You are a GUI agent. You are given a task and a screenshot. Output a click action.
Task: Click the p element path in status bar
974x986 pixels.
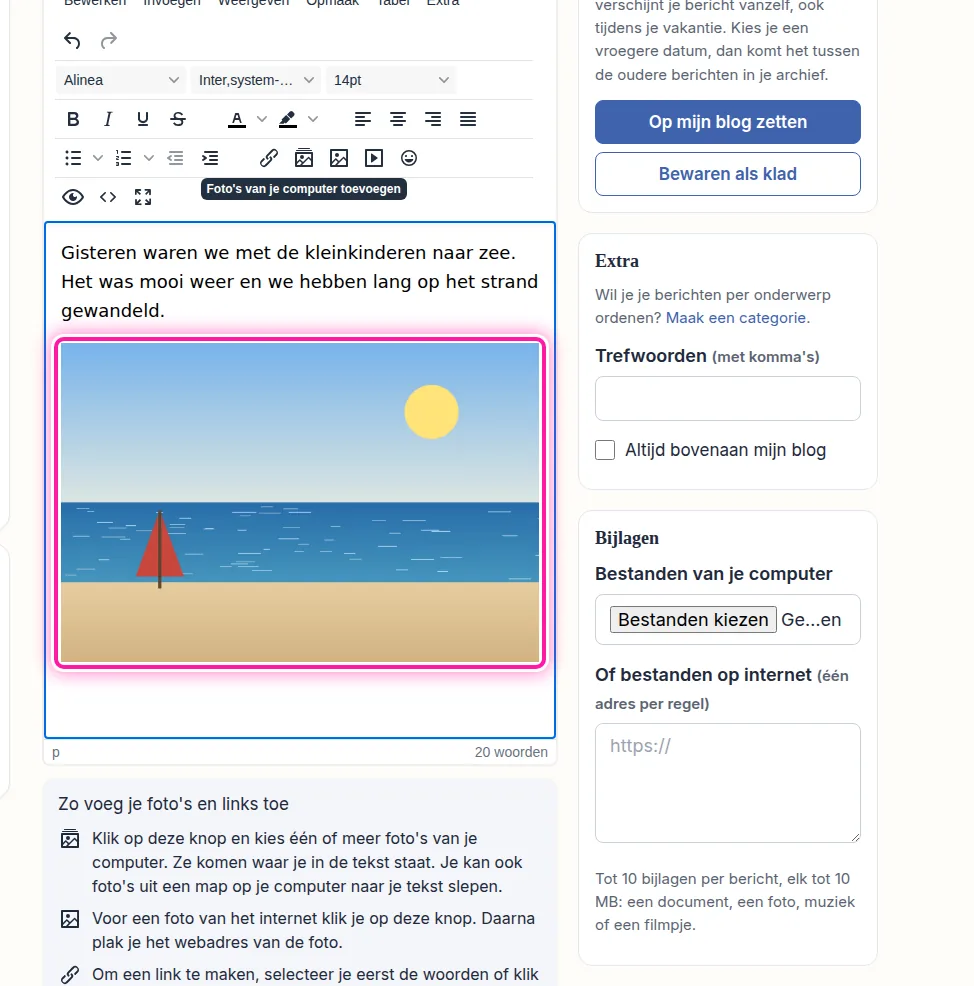[x=56, y=753]
